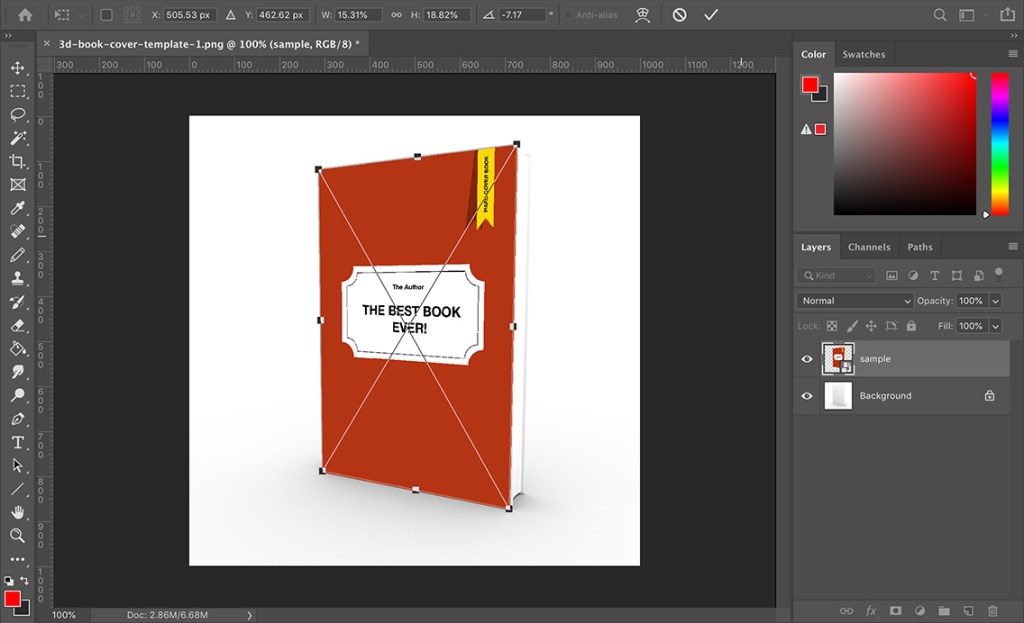Switch to the Swatches tab
This screenshot has height=623, width=1024.
(864, 54)
